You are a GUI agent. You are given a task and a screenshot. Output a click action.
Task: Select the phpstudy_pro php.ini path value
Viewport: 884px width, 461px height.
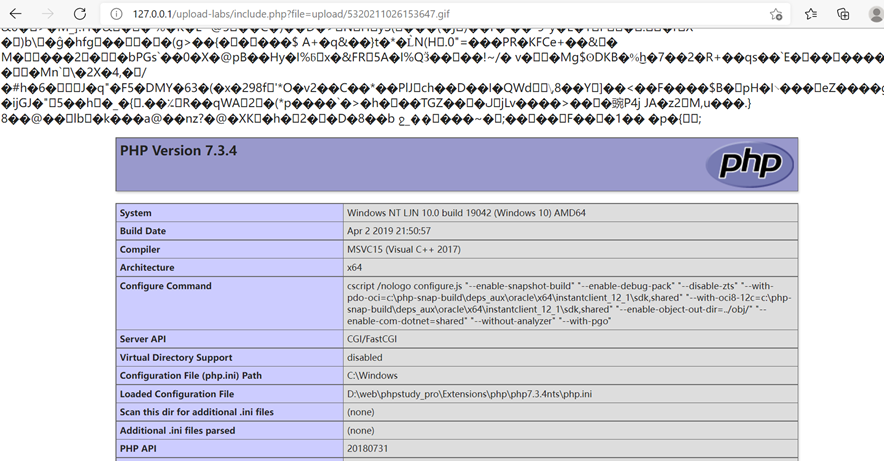click(470, 394)
